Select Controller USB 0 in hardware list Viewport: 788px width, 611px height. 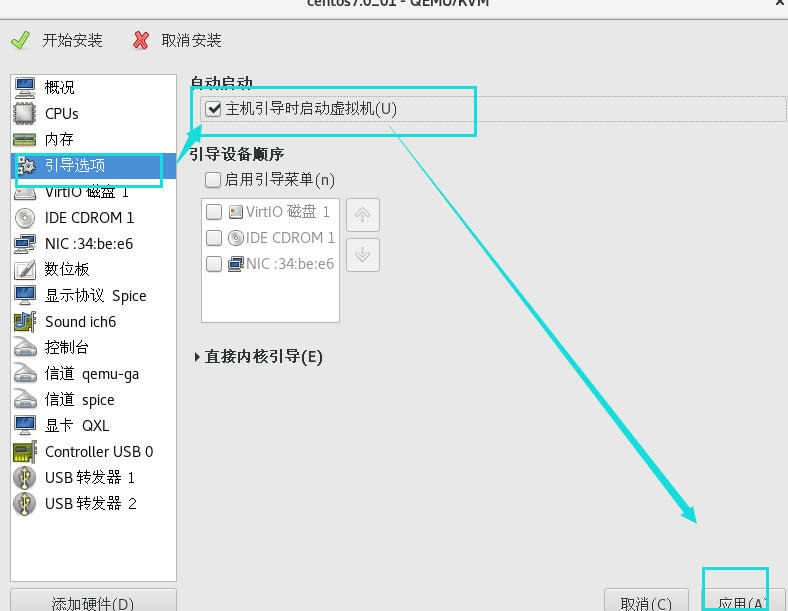point(93,452)
